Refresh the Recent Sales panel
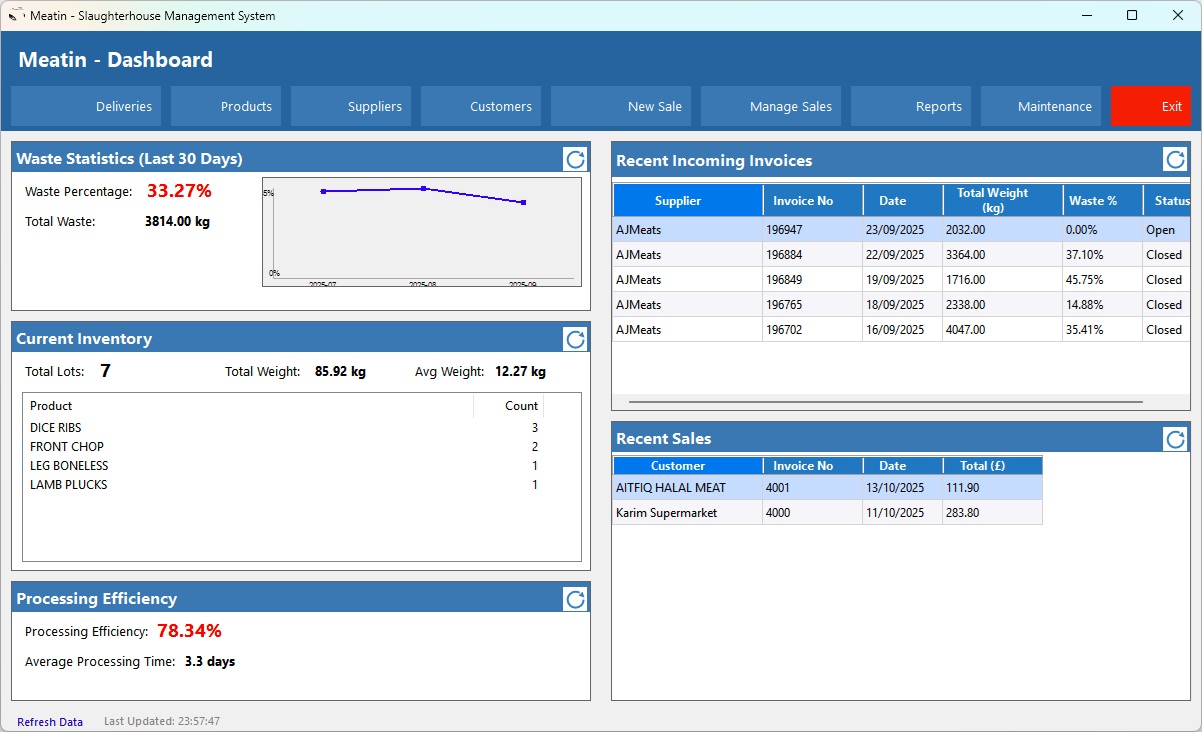The height and width of the screenshot is (732, 1203). [1175, 439]
